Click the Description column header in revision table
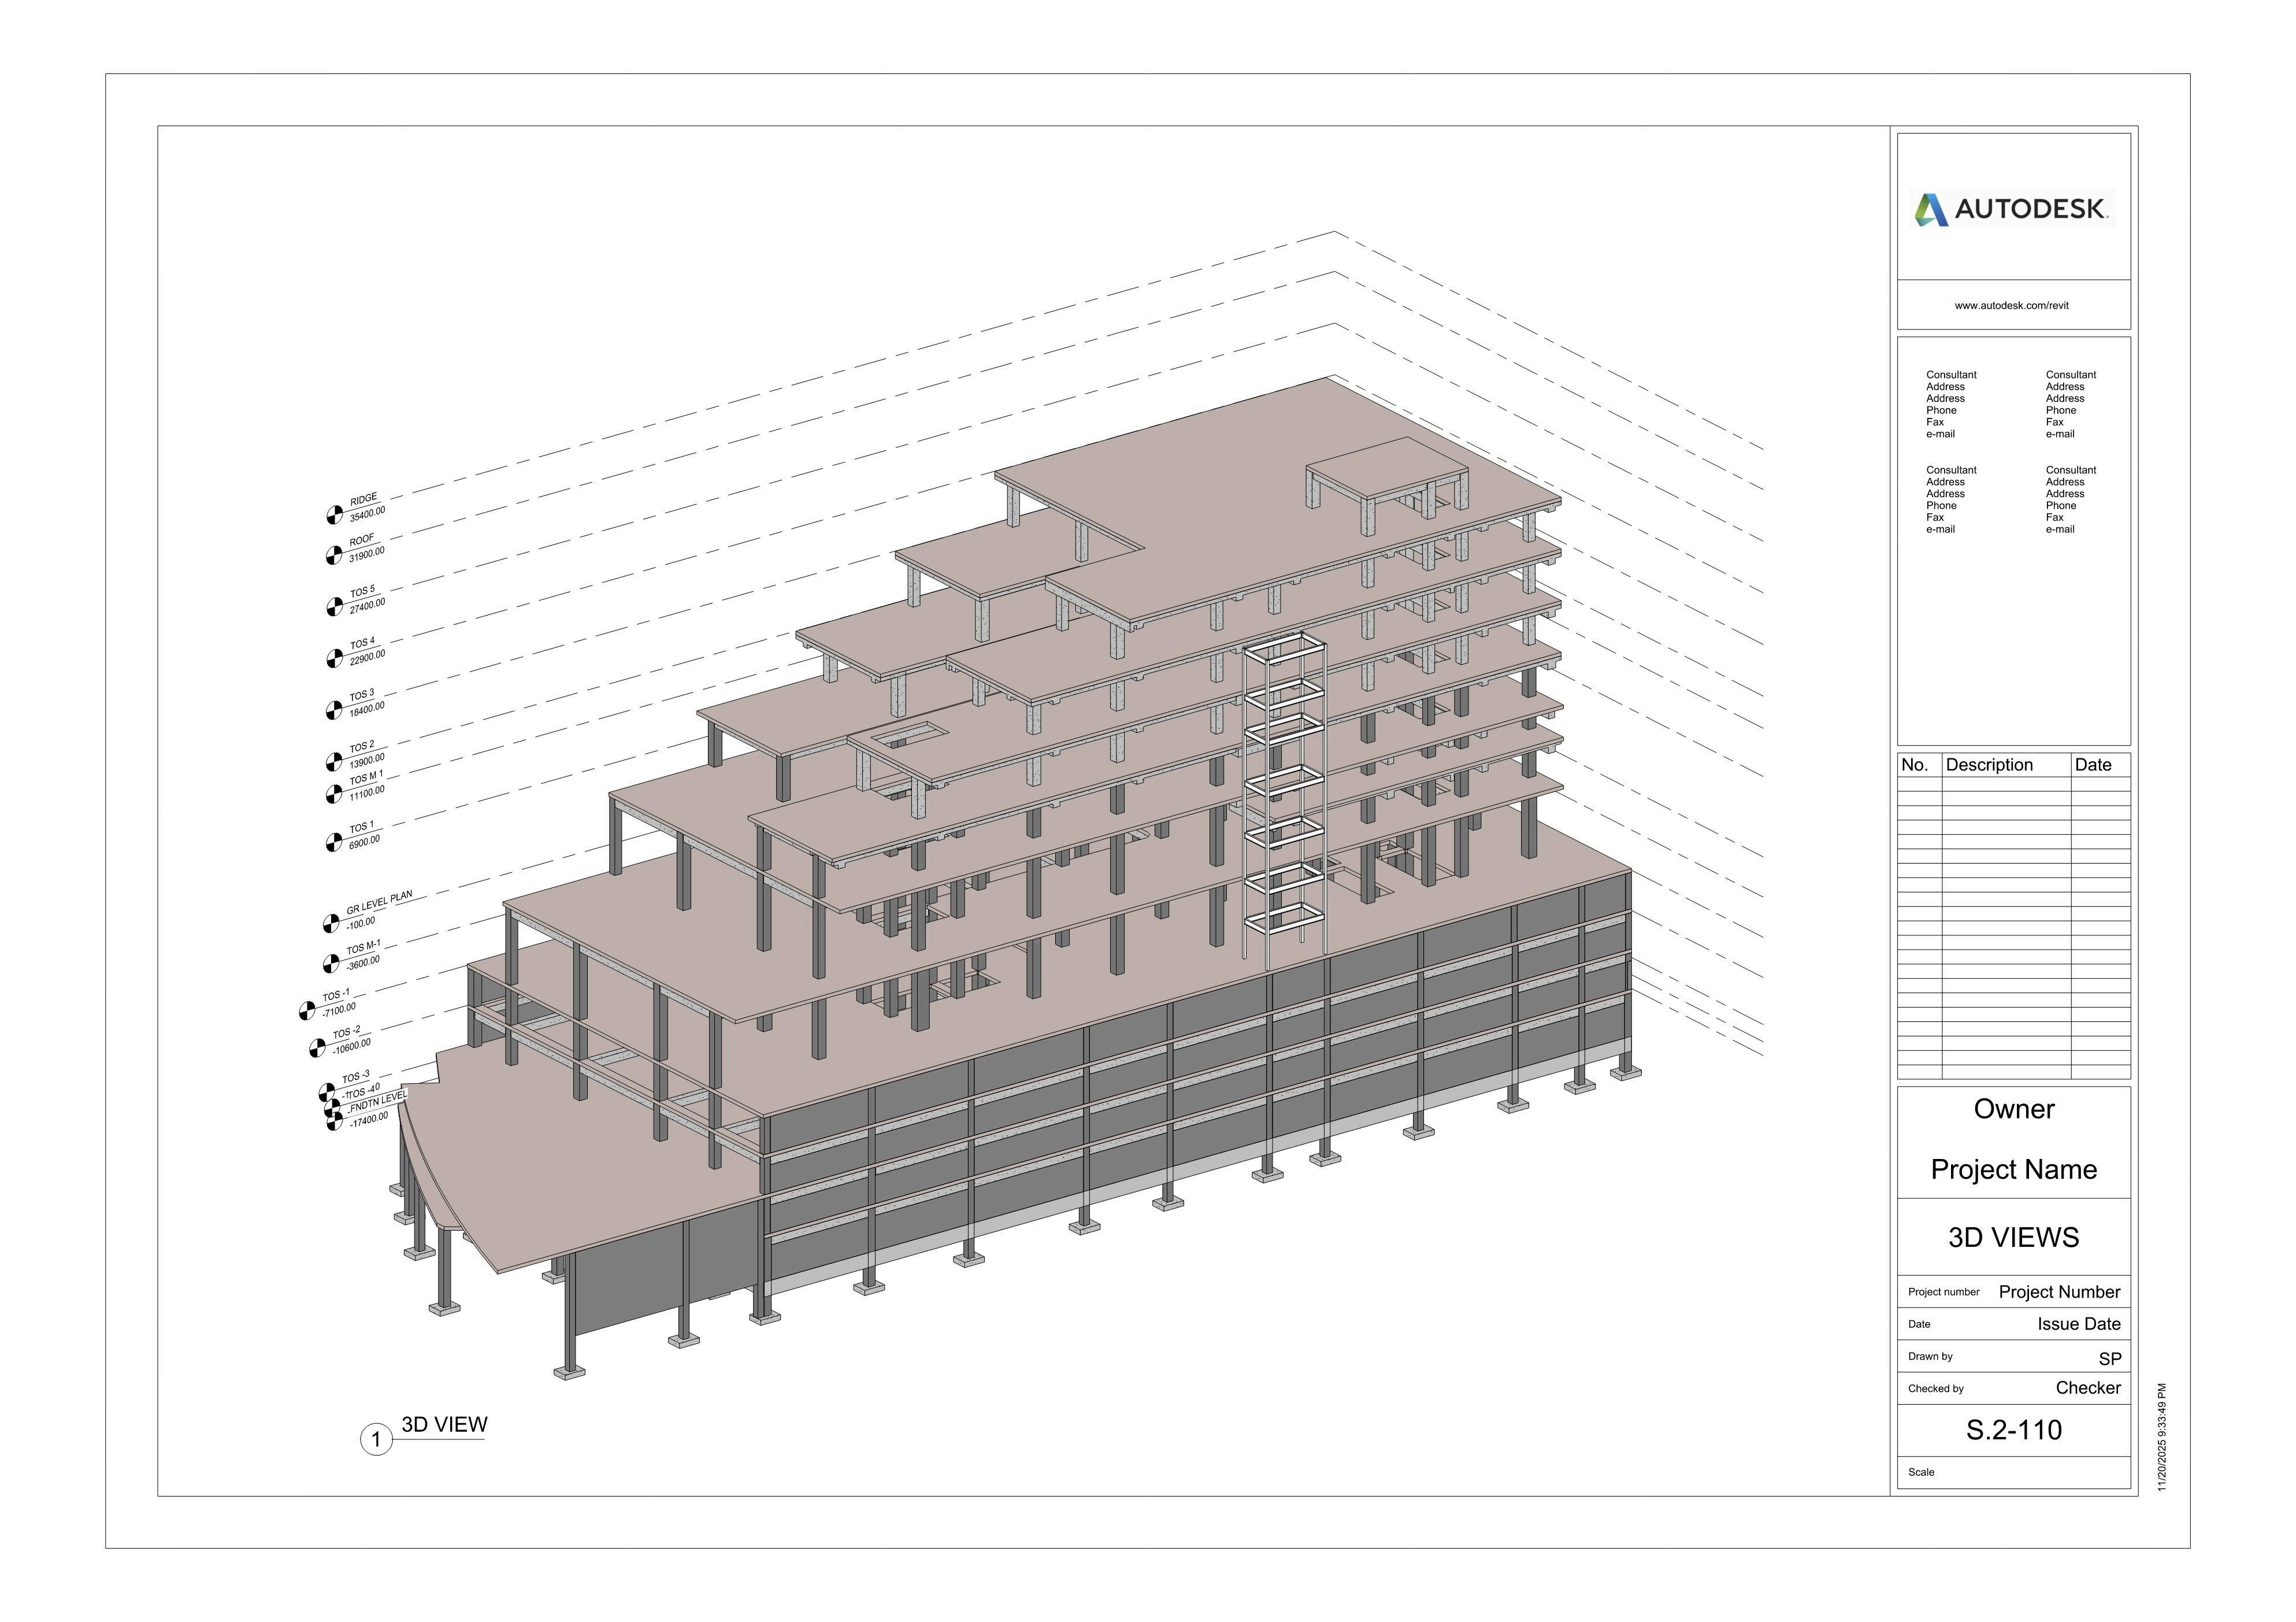This screenshot has width=2296, height=1622. (1989, 765)
